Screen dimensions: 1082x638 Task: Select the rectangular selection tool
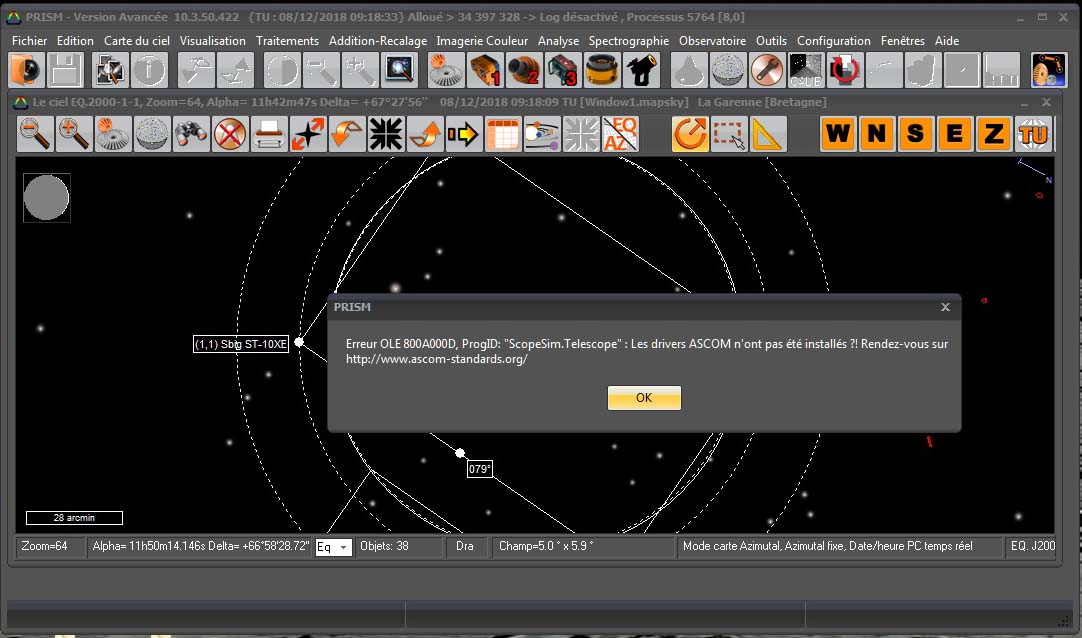pyautogui.click(x=729, y=134)
